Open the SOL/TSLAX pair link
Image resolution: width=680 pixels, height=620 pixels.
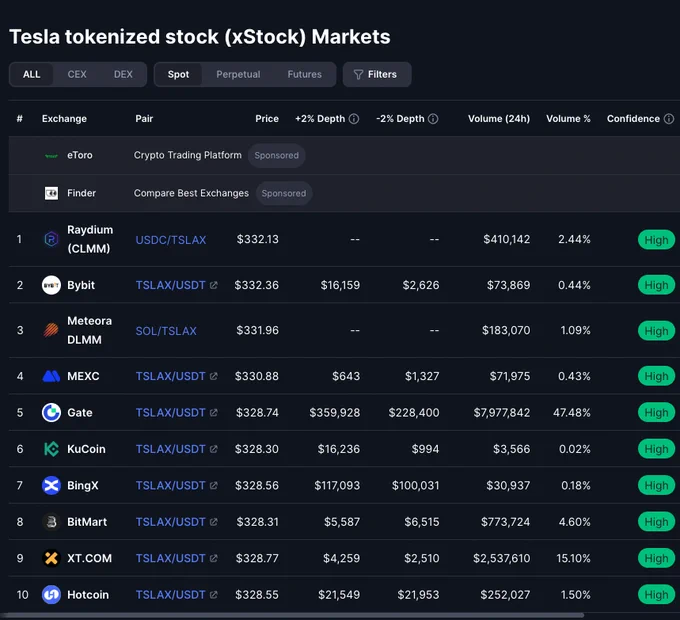point(166,331)
